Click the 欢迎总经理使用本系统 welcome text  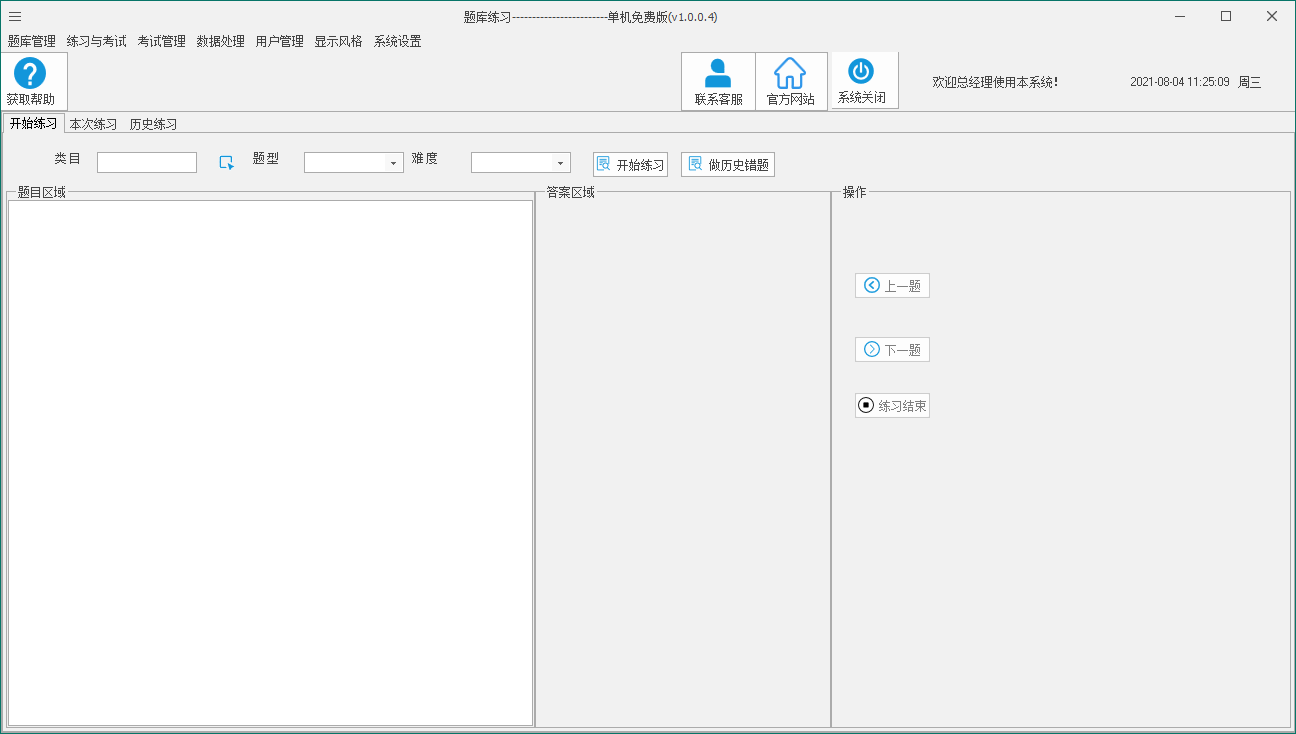click(x=995, y=82)
